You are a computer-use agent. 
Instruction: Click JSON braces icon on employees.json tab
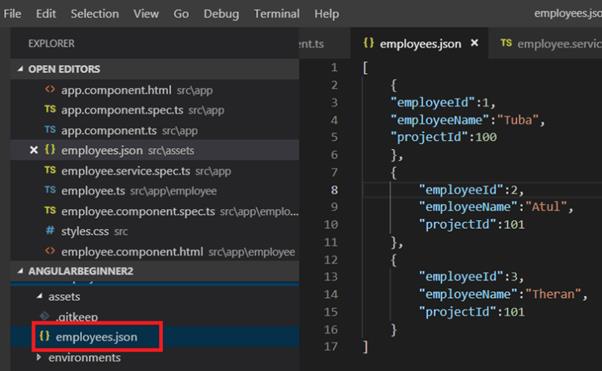tap(369, 43)
